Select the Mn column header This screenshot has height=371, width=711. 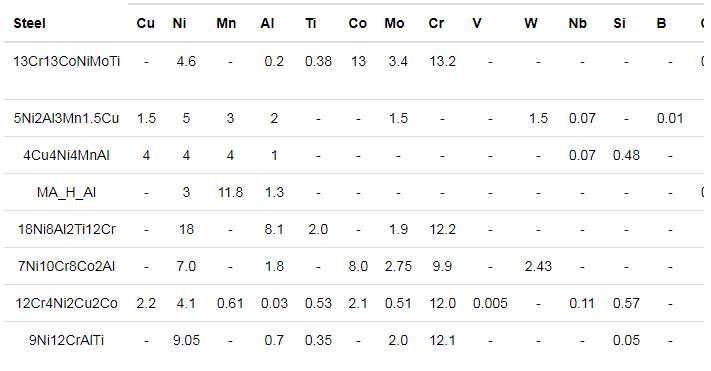coord(226,23)
